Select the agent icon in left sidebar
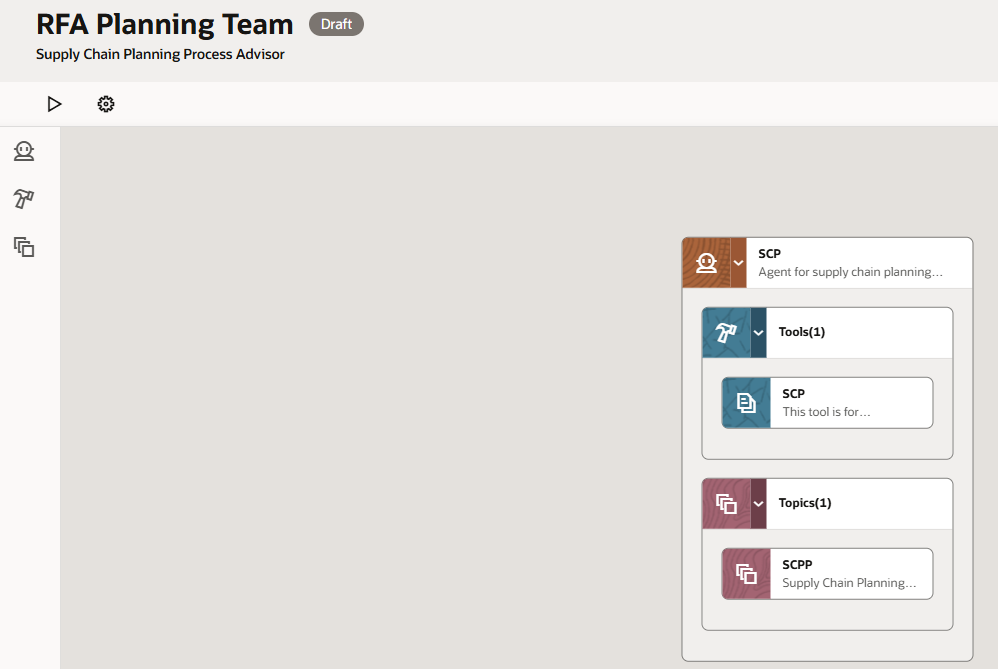 tap(24, 151)
